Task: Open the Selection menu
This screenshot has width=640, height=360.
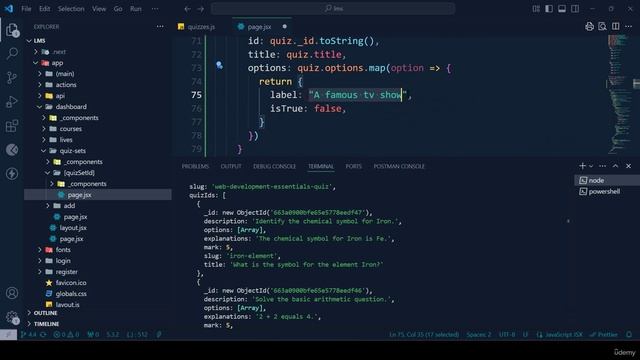Action: click(x=71, y=9)
